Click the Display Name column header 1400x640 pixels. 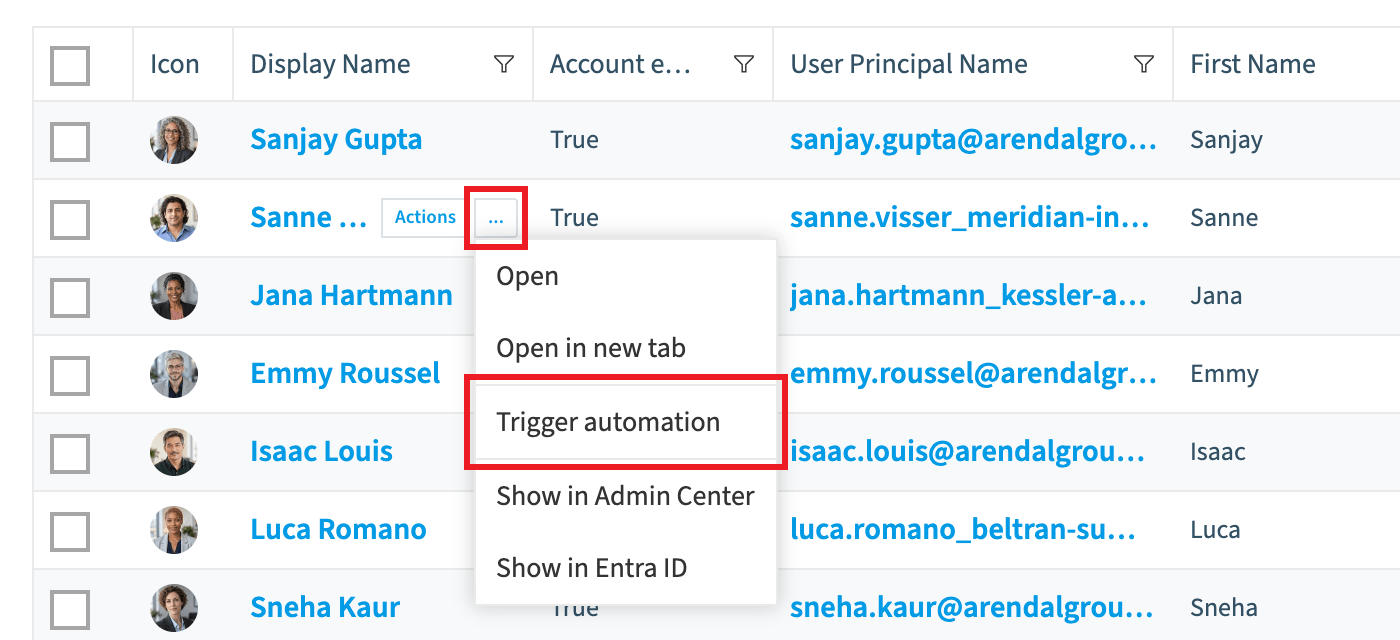click(330, 64)
